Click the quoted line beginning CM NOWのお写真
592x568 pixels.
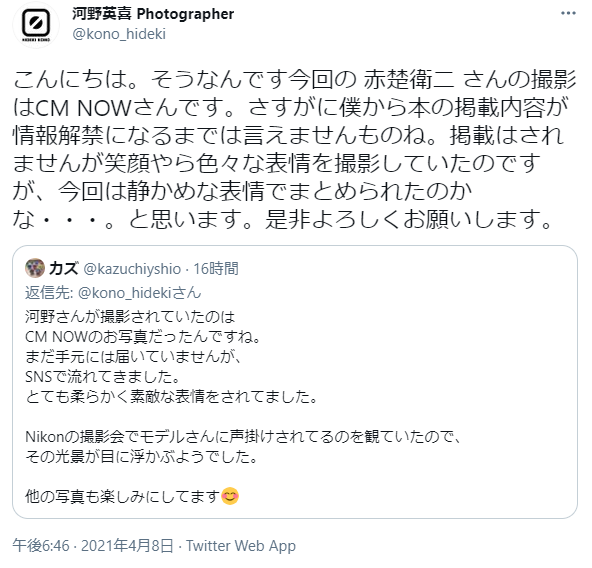(143, 336)
